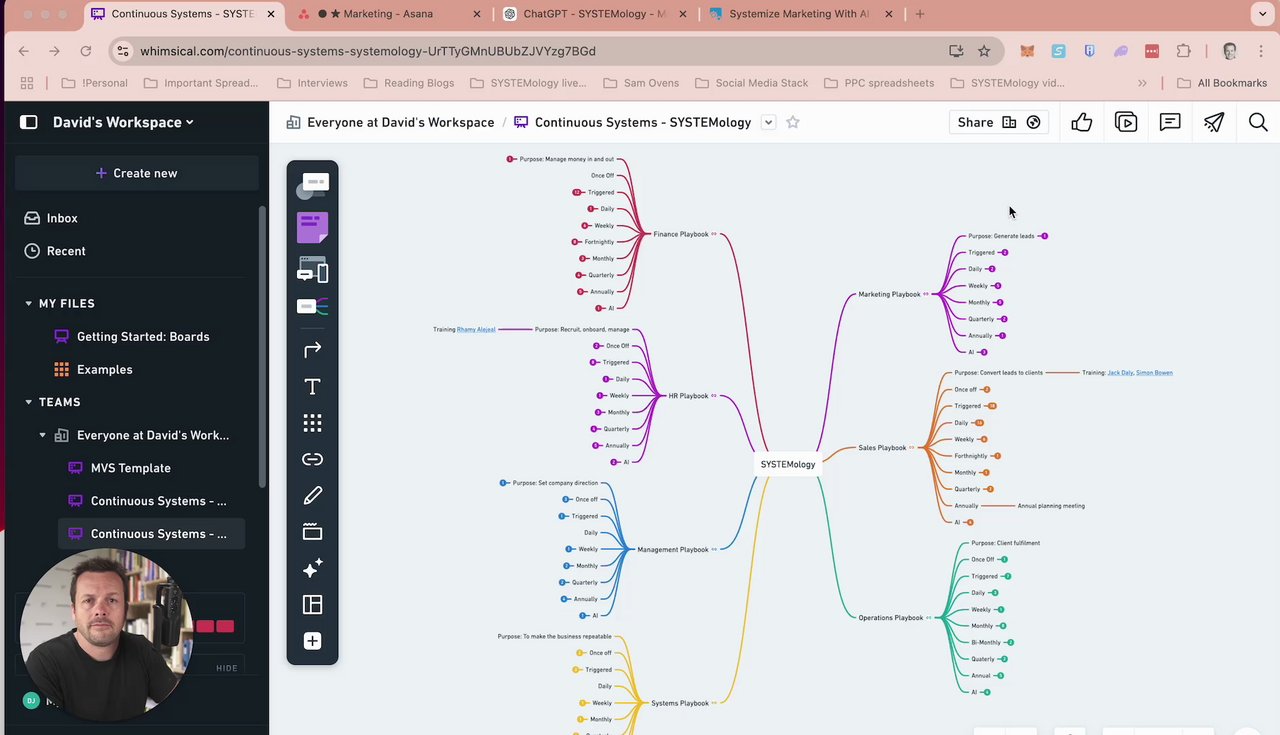Select the Text tool
The image size is (1280, 735).
[312, 386]
